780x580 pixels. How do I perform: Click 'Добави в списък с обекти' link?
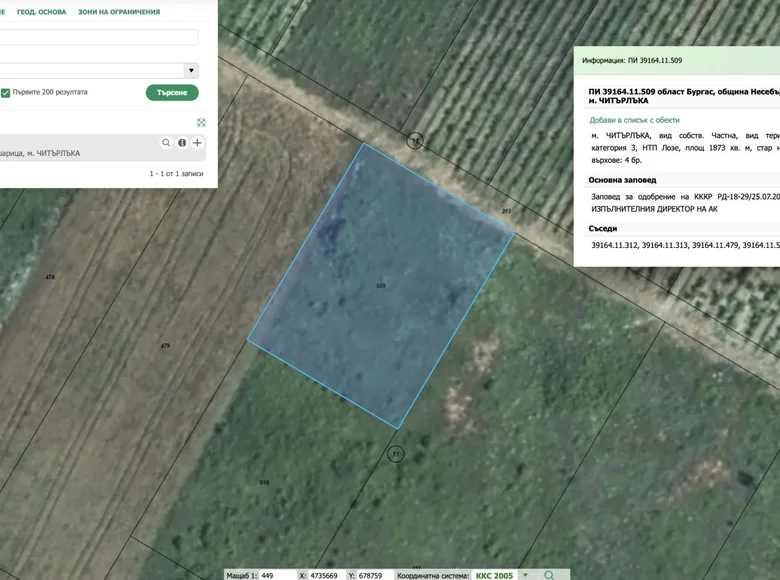pos(634,120)
